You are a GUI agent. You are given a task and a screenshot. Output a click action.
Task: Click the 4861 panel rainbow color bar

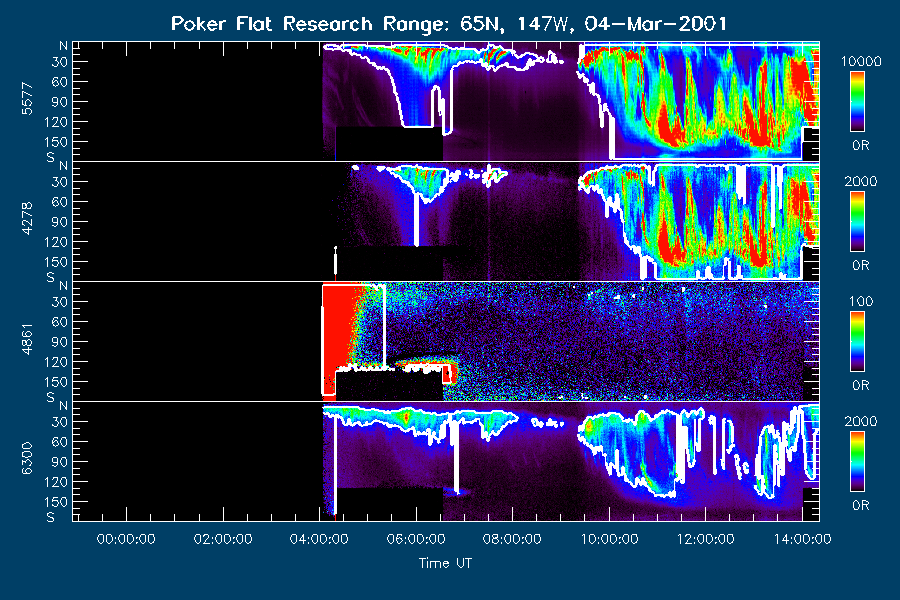(858, 342)
